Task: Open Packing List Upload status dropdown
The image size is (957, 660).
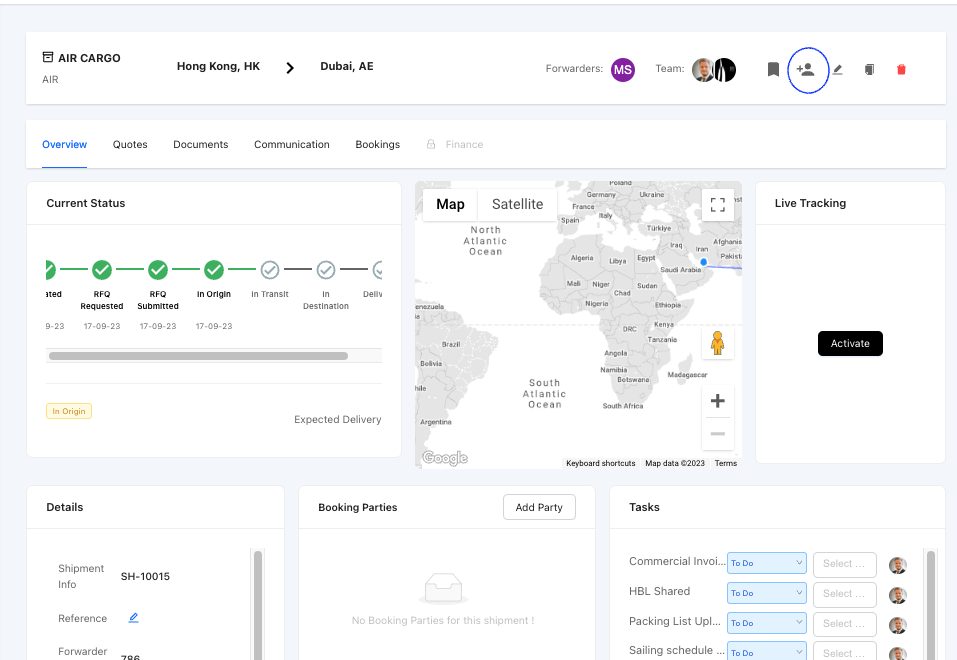Action: [x=766, y=623]
